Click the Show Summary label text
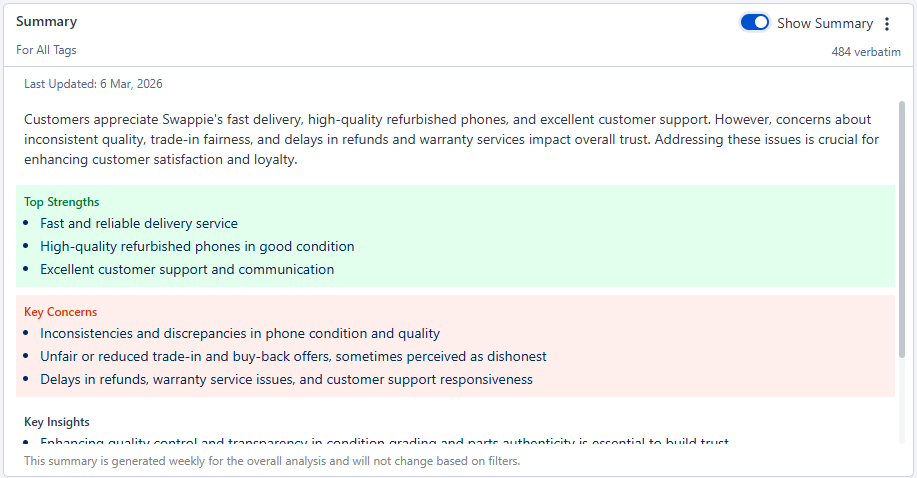 (824, 24)
